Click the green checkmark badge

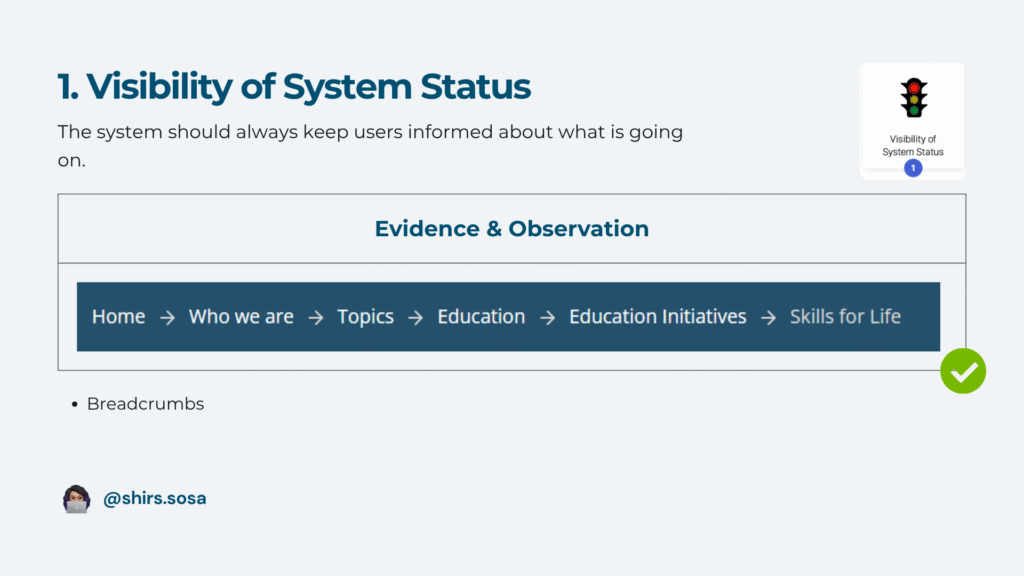tap(962, 372)
